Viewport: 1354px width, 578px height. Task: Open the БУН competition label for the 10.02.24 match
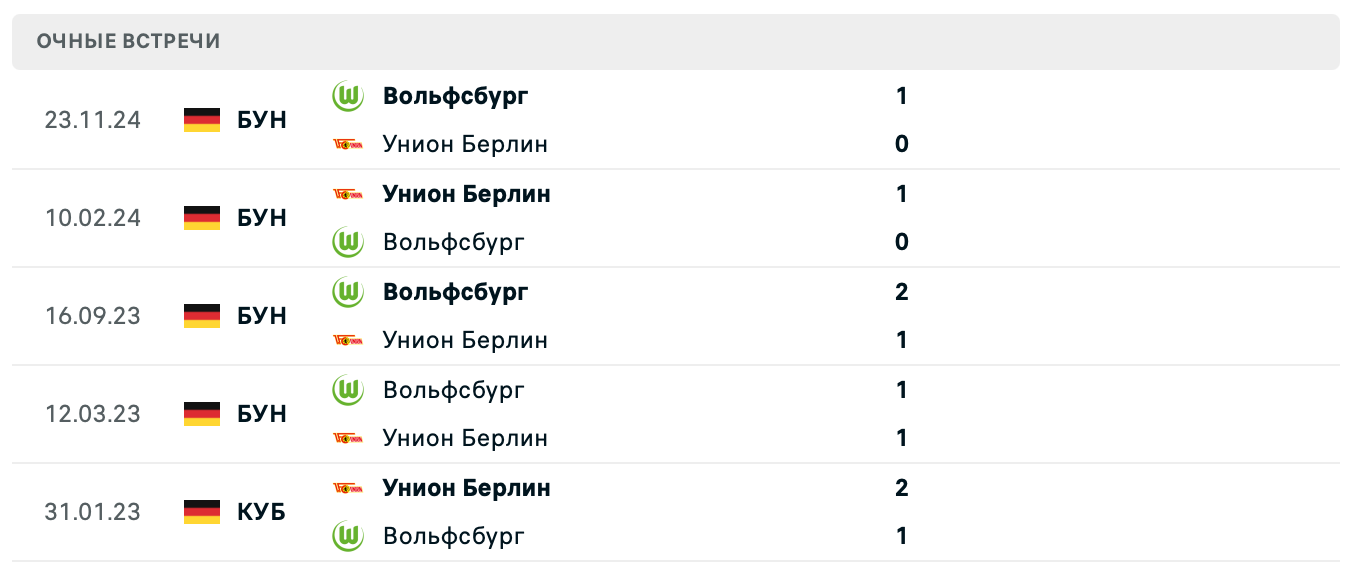tap(262, 218)
